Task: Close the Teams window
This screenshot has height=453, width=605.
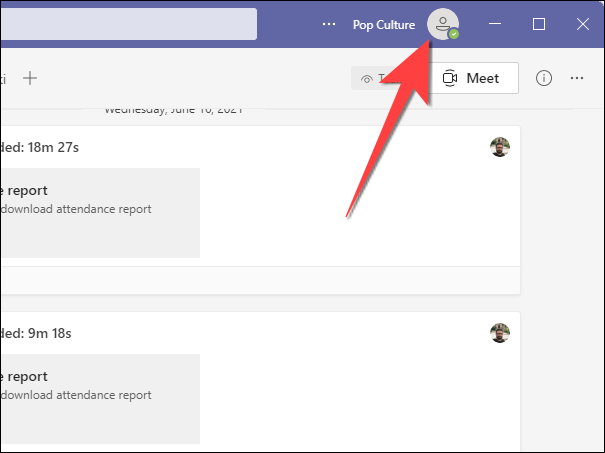Action: coord(582,24)
